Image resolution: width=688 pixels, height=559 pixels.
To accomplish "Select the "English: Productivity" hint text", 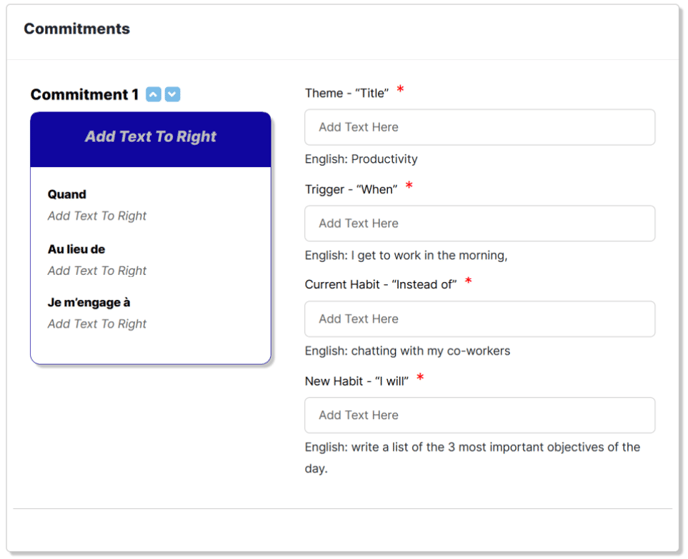I will pos(361,159).
